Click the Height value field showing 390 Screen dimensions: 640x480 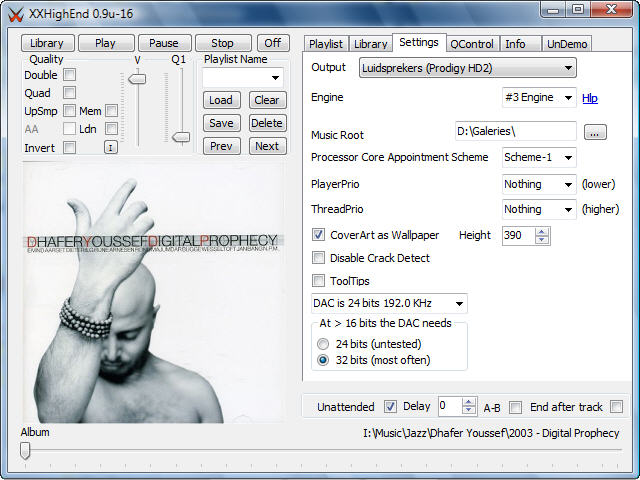[518, 236]
